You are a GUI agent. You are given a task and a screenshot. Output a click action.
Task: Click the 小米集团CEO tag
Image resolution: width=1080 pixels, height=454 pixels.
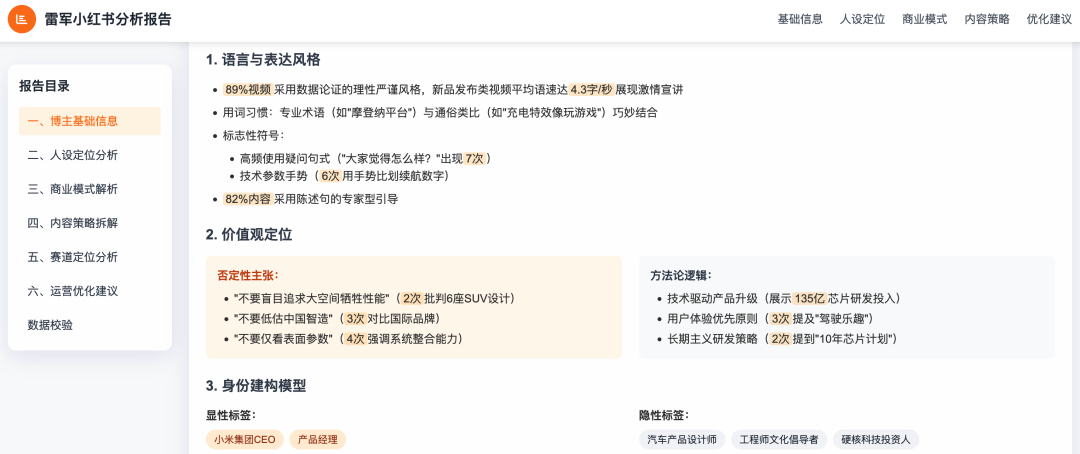coord(244,439)
